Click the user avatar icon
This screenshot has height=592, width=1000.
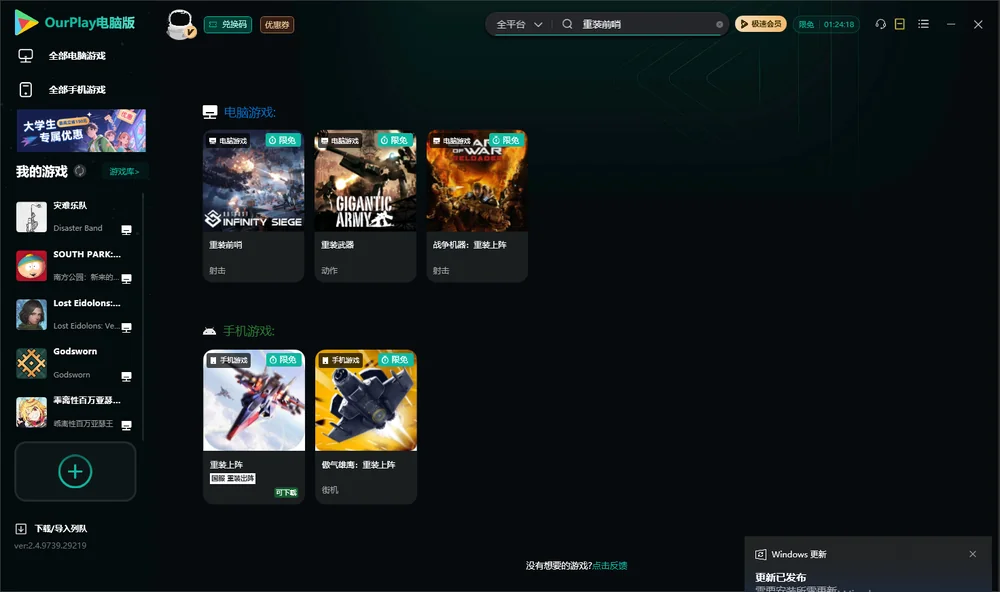coord(180,24)
